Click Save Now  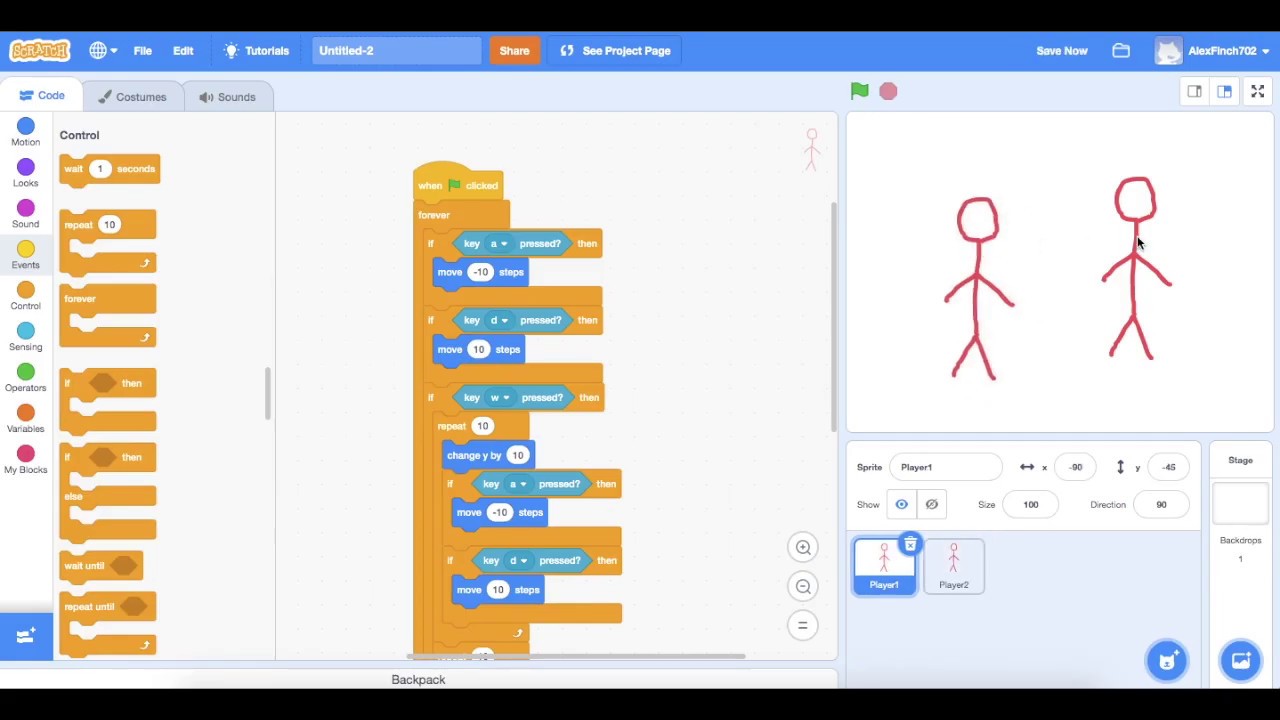[x=1062, y=50]
